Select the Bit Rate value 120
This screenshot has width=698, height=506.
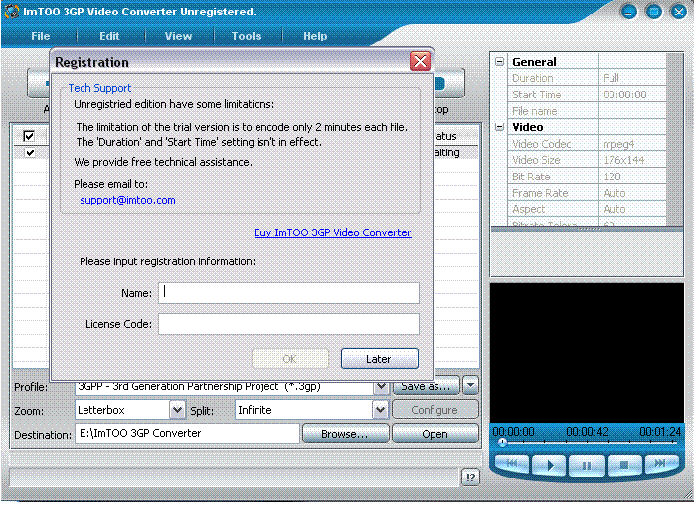632,177
